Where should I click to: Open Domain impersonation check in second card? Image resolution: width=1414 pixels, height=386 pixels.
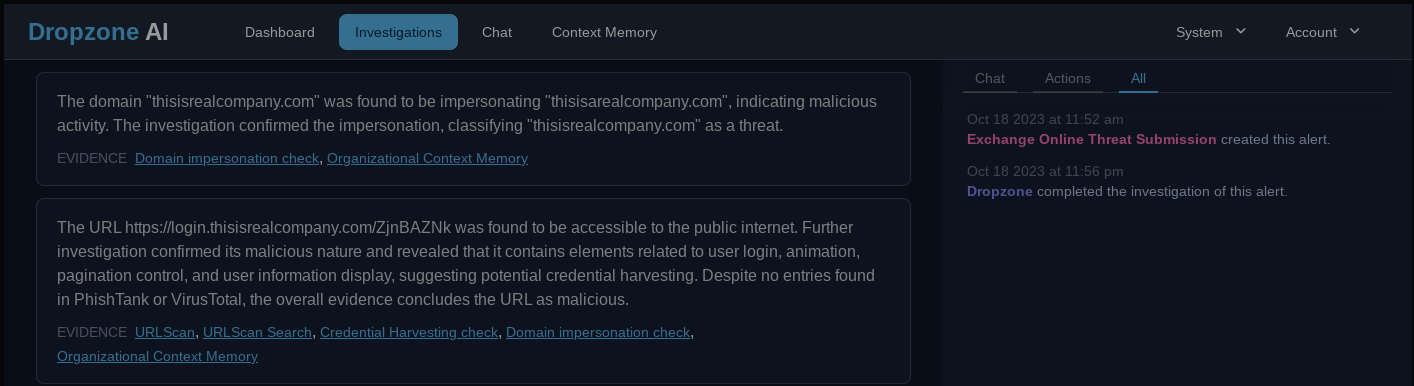coord(598,332)
